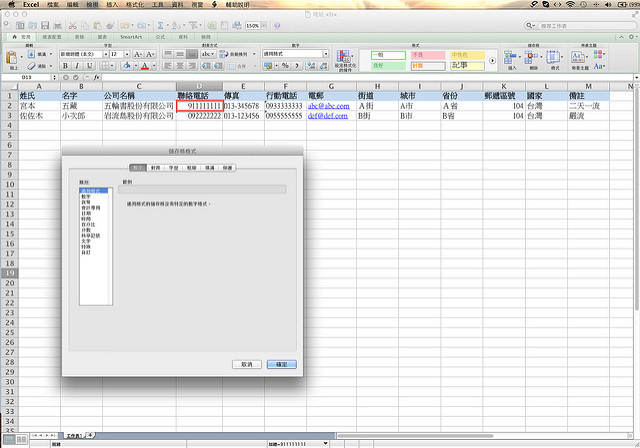Viewport: 640px width, 448px height.
Task: Open the zoom percentage dropdown
Action: click(x=264, y=26)
